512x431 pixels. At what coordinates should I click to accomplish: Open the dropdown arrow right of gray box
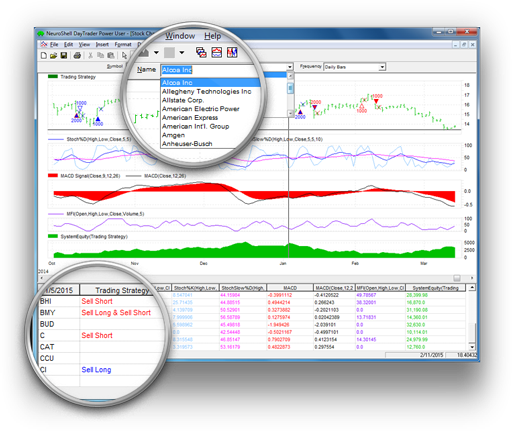click(x=182, y=52)
